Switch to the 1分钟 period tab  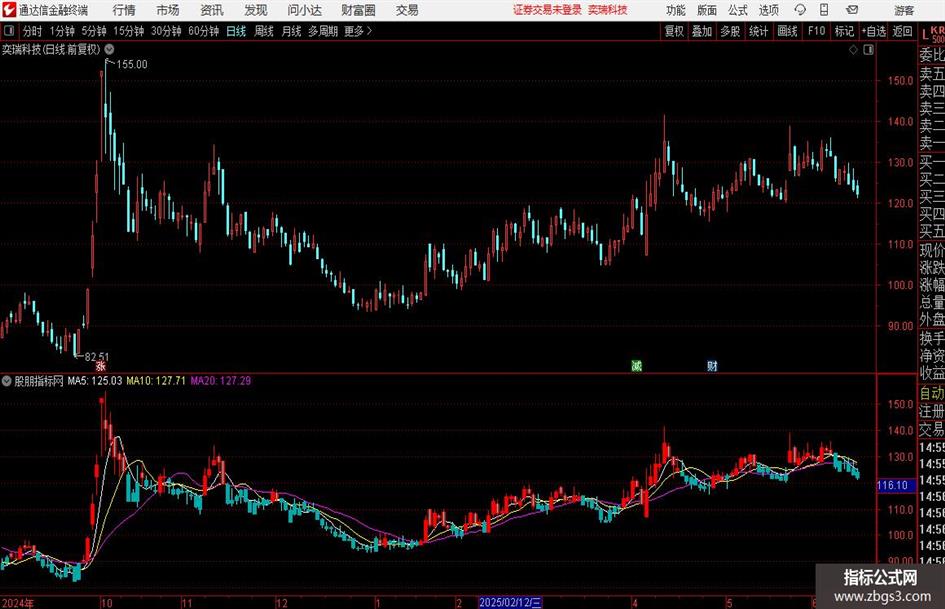coord(62,31)
